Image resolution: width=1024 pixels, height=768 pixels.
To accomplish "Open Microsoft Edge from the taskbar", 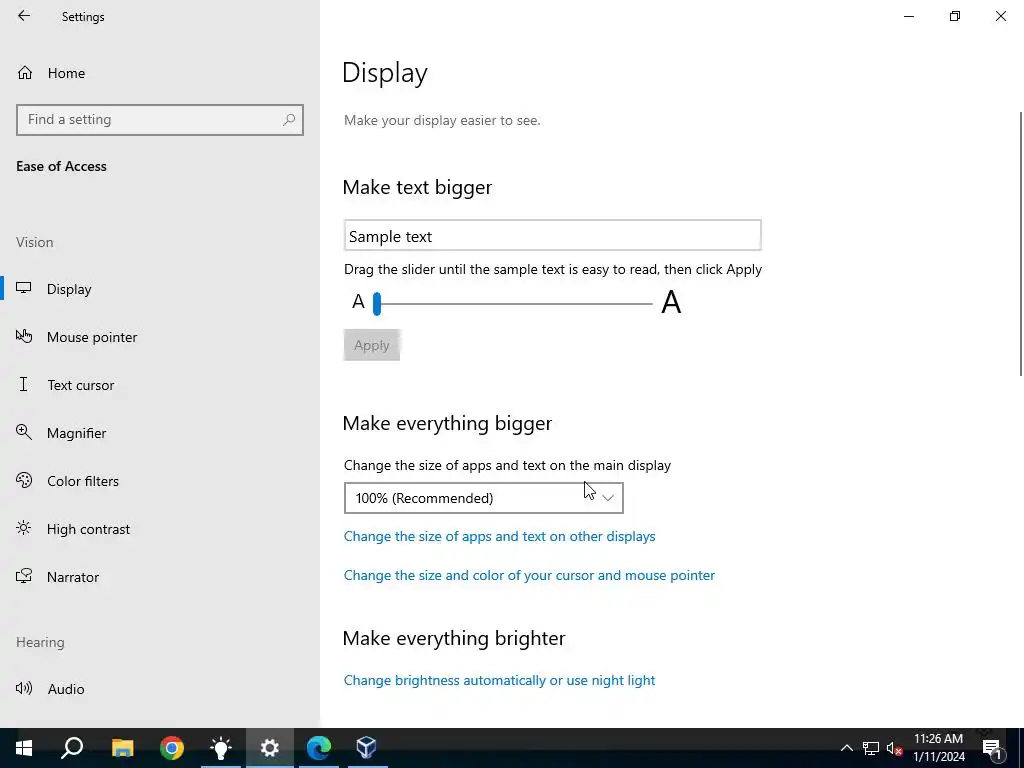I will coord(319,748).
